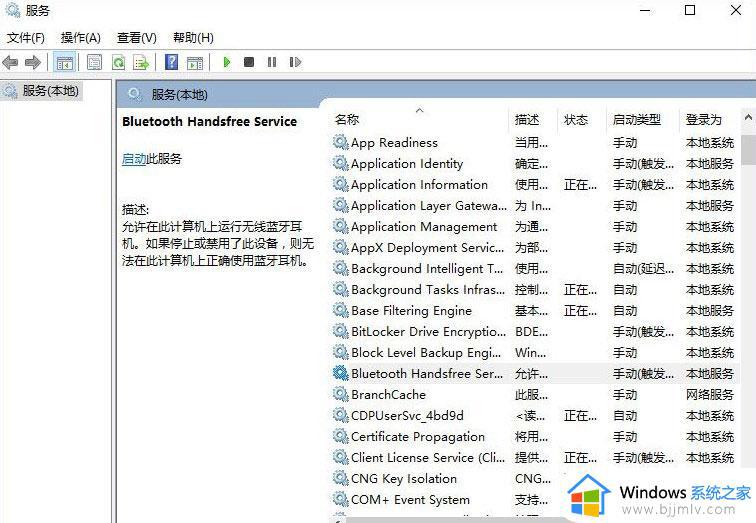Click gear icon of Block Level Backup Engine
The height and width of the screenshot is (523, 756).
(x=341, y=352)
